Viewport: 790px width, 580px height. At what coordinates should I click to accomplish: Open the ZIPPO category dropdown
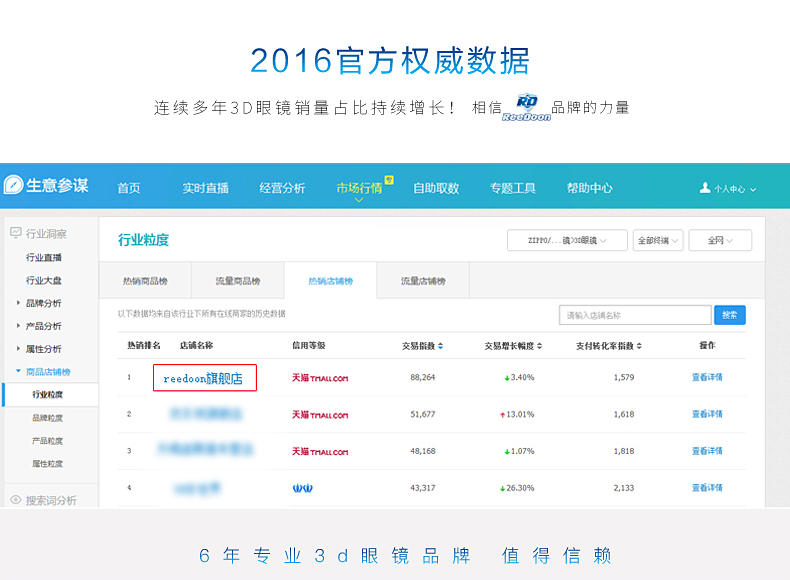(567, 240)
